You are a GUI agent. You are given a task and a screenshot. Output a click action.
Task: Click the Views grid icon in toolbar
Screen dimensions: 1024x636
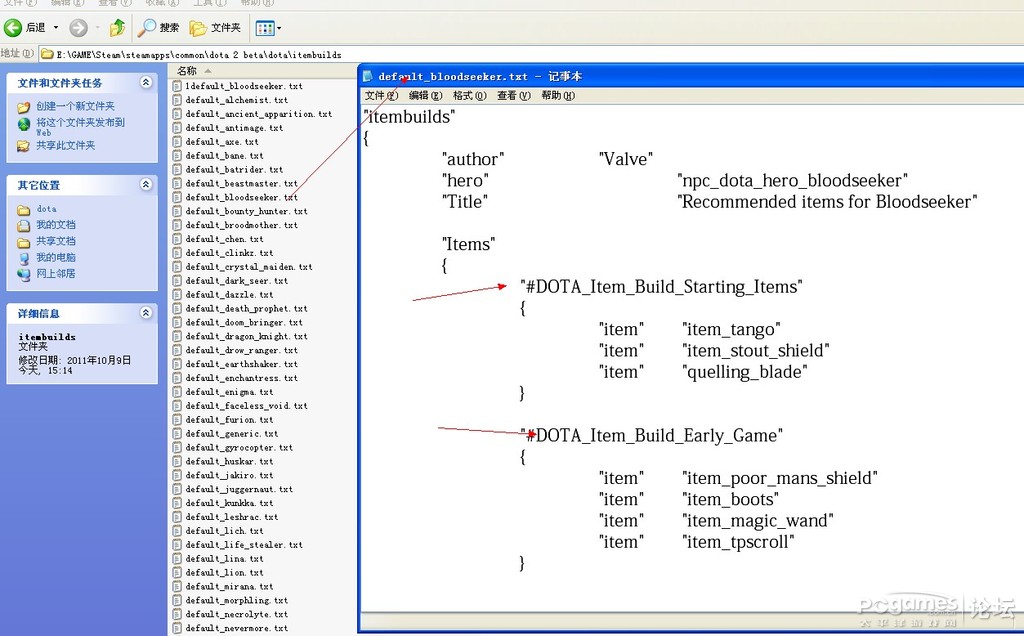[x=264, y=28]
